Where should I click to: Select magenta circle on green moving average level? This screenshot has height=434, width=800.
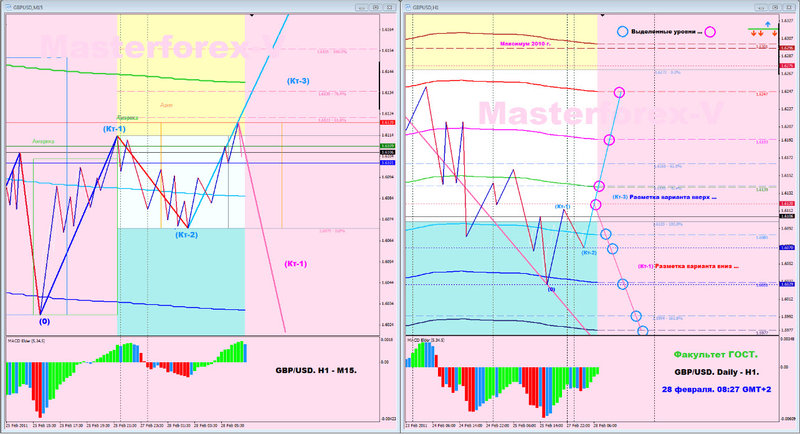pos(599,186)
